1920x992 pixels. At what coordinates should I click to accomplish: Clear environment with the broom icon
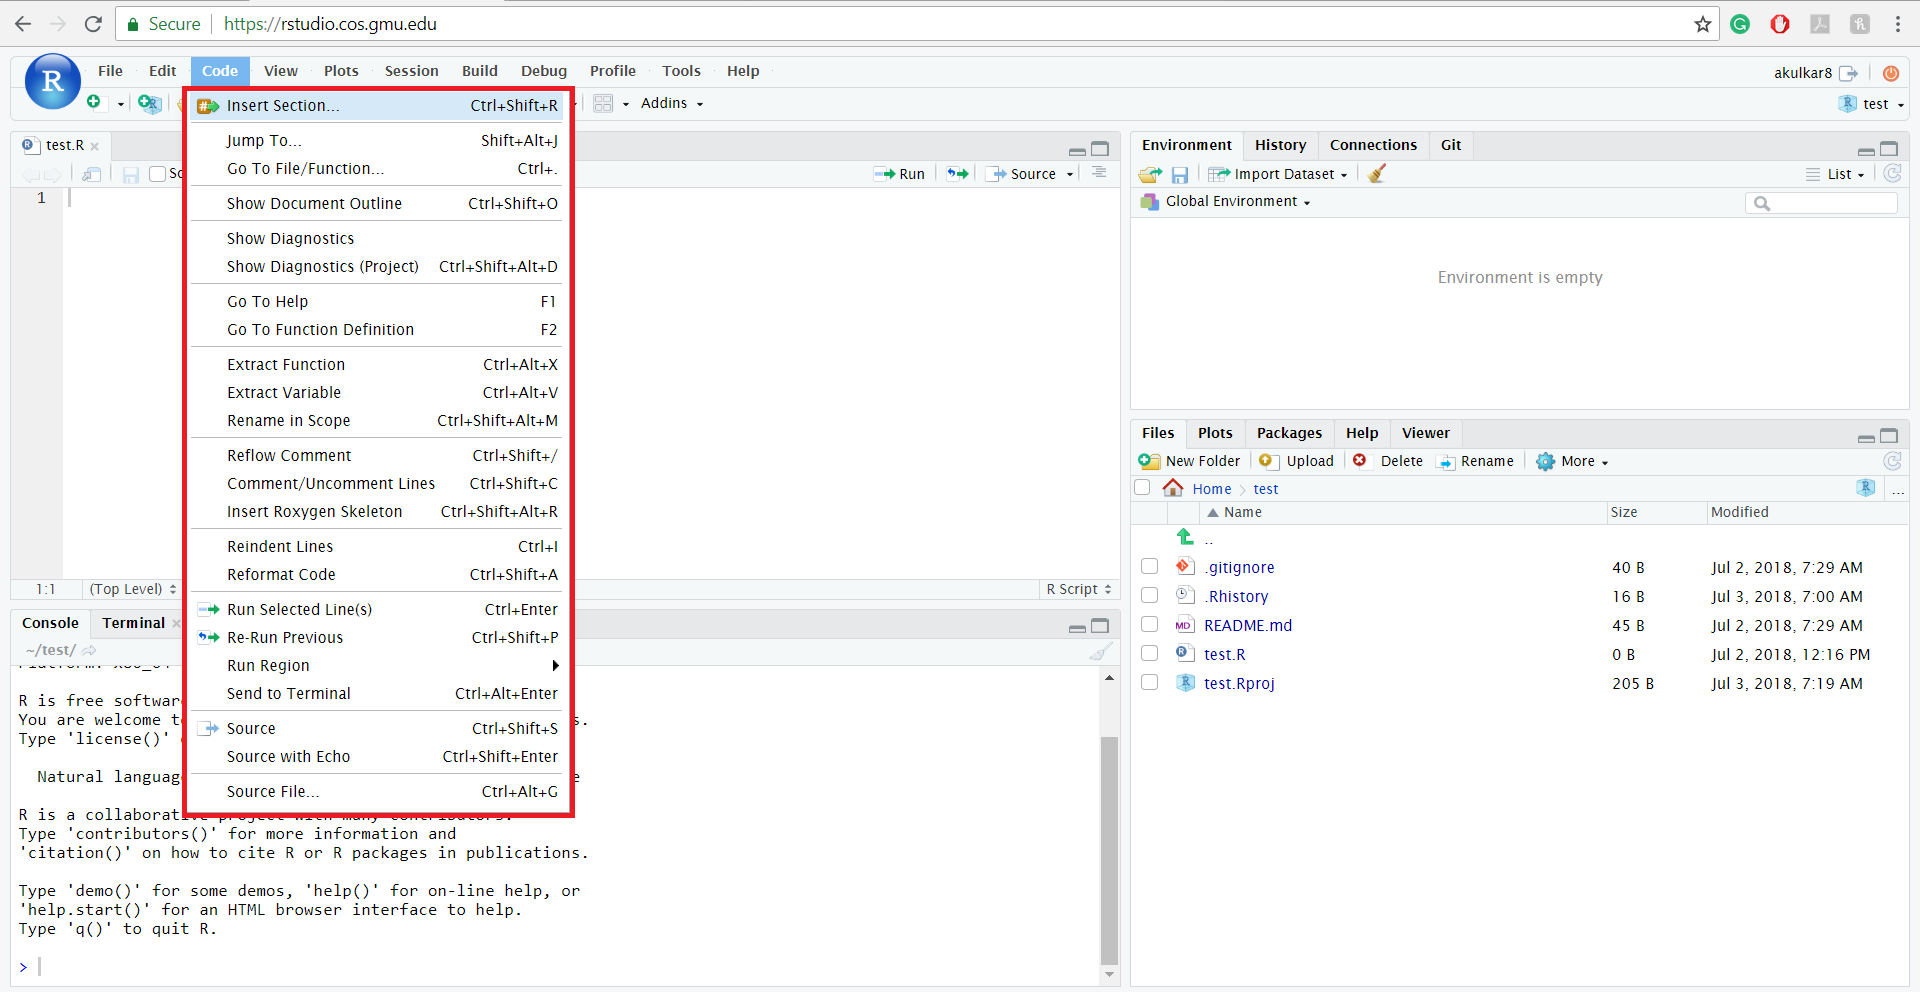pos(1377,174)
